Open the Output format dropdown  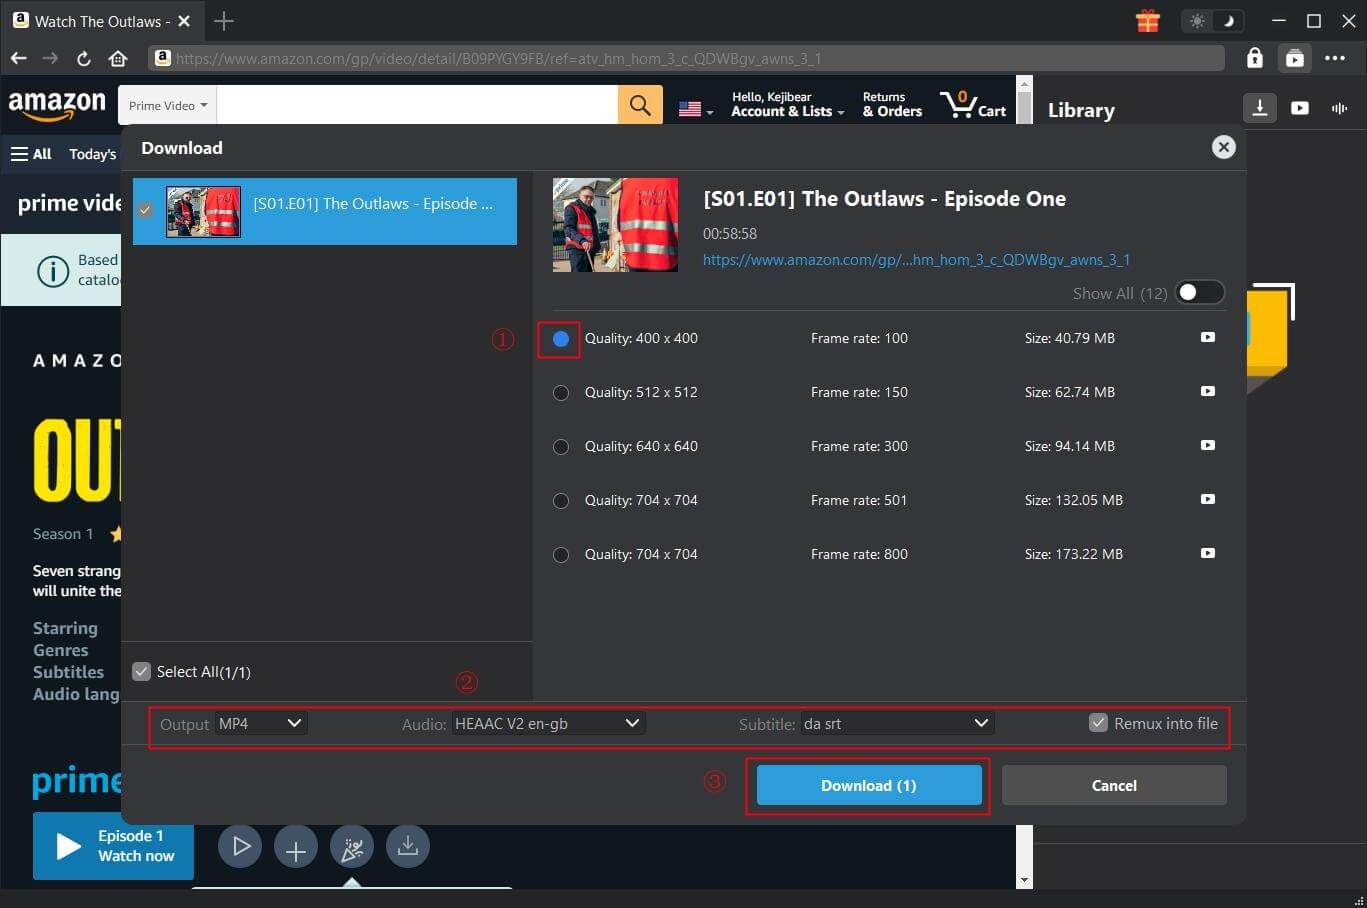point(260,723)
